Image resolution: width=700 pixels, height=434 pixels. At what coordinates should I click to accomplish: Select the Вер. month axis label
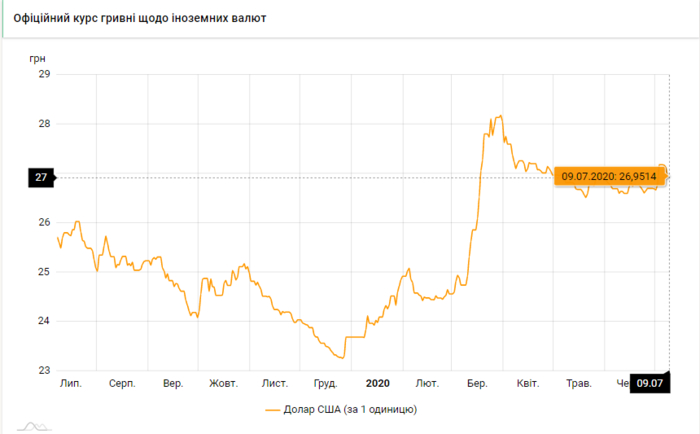(173, 383)
